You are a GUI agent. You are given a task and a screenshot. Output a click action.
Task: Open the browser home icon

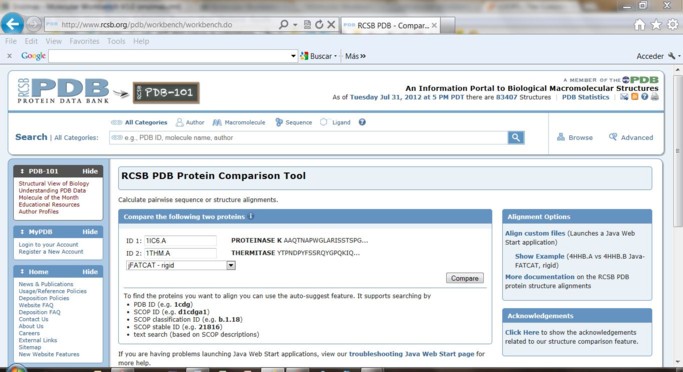[x=639, y=25]
